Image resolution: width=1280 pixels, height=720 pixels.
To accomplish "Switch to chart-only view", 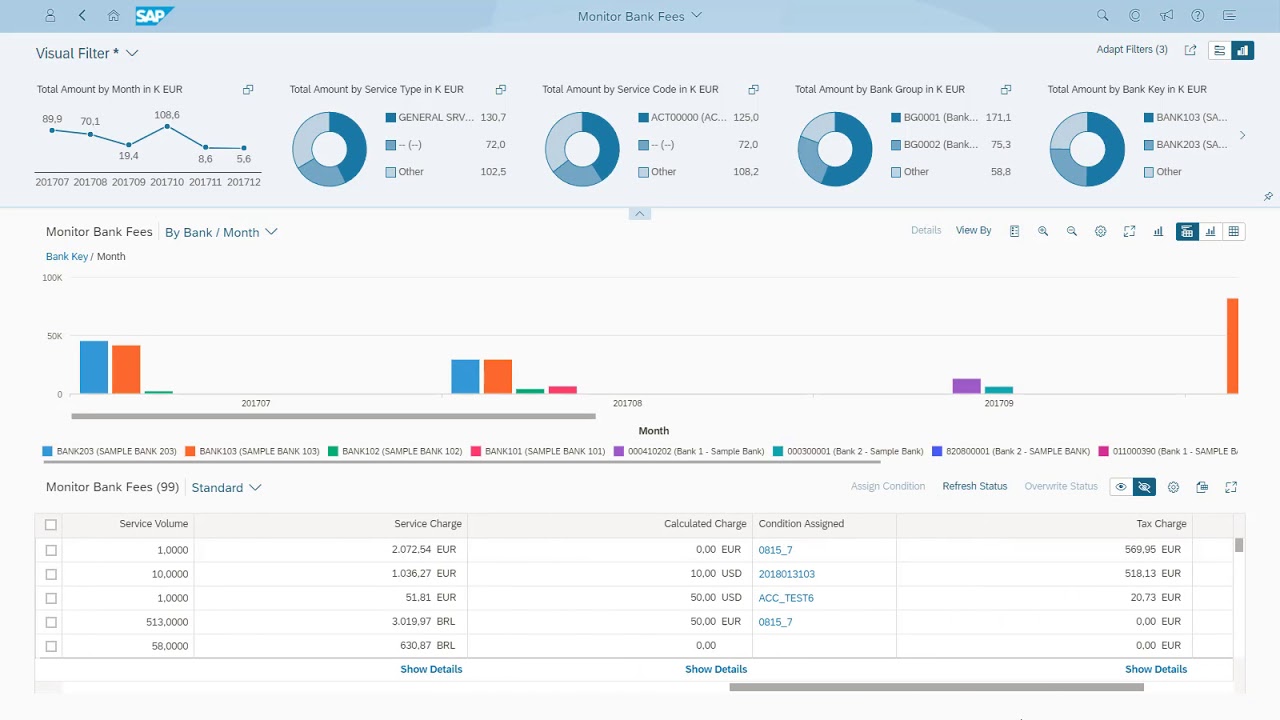I will tap(1211, 231).
